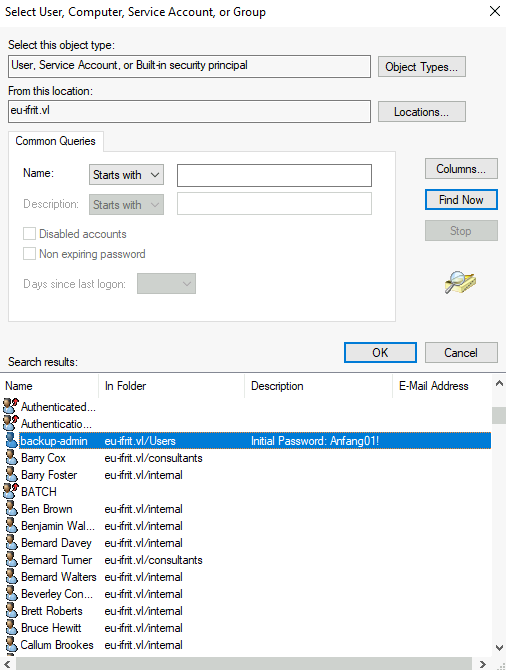Click the Cancel button
The image size is (506, 670).
click(x=461, y=353)
